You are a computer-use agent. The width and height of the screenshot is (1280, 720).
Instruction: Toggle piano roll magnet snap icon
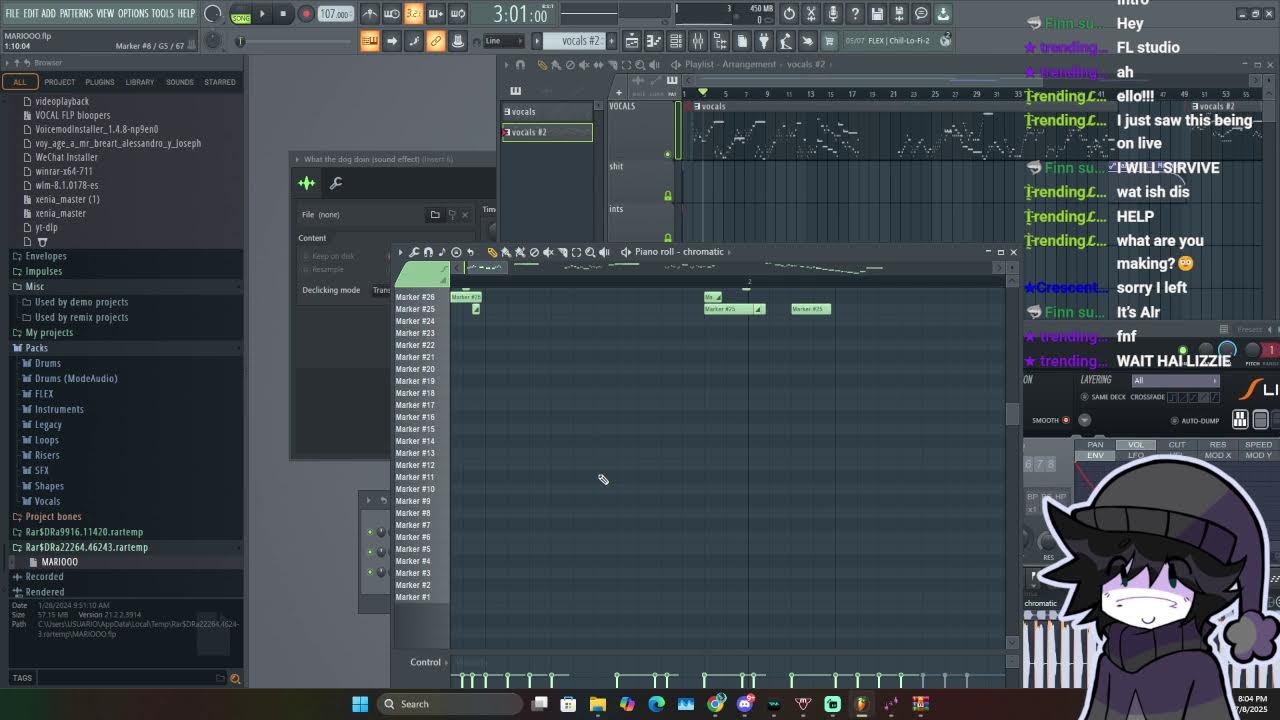(428, 252)
